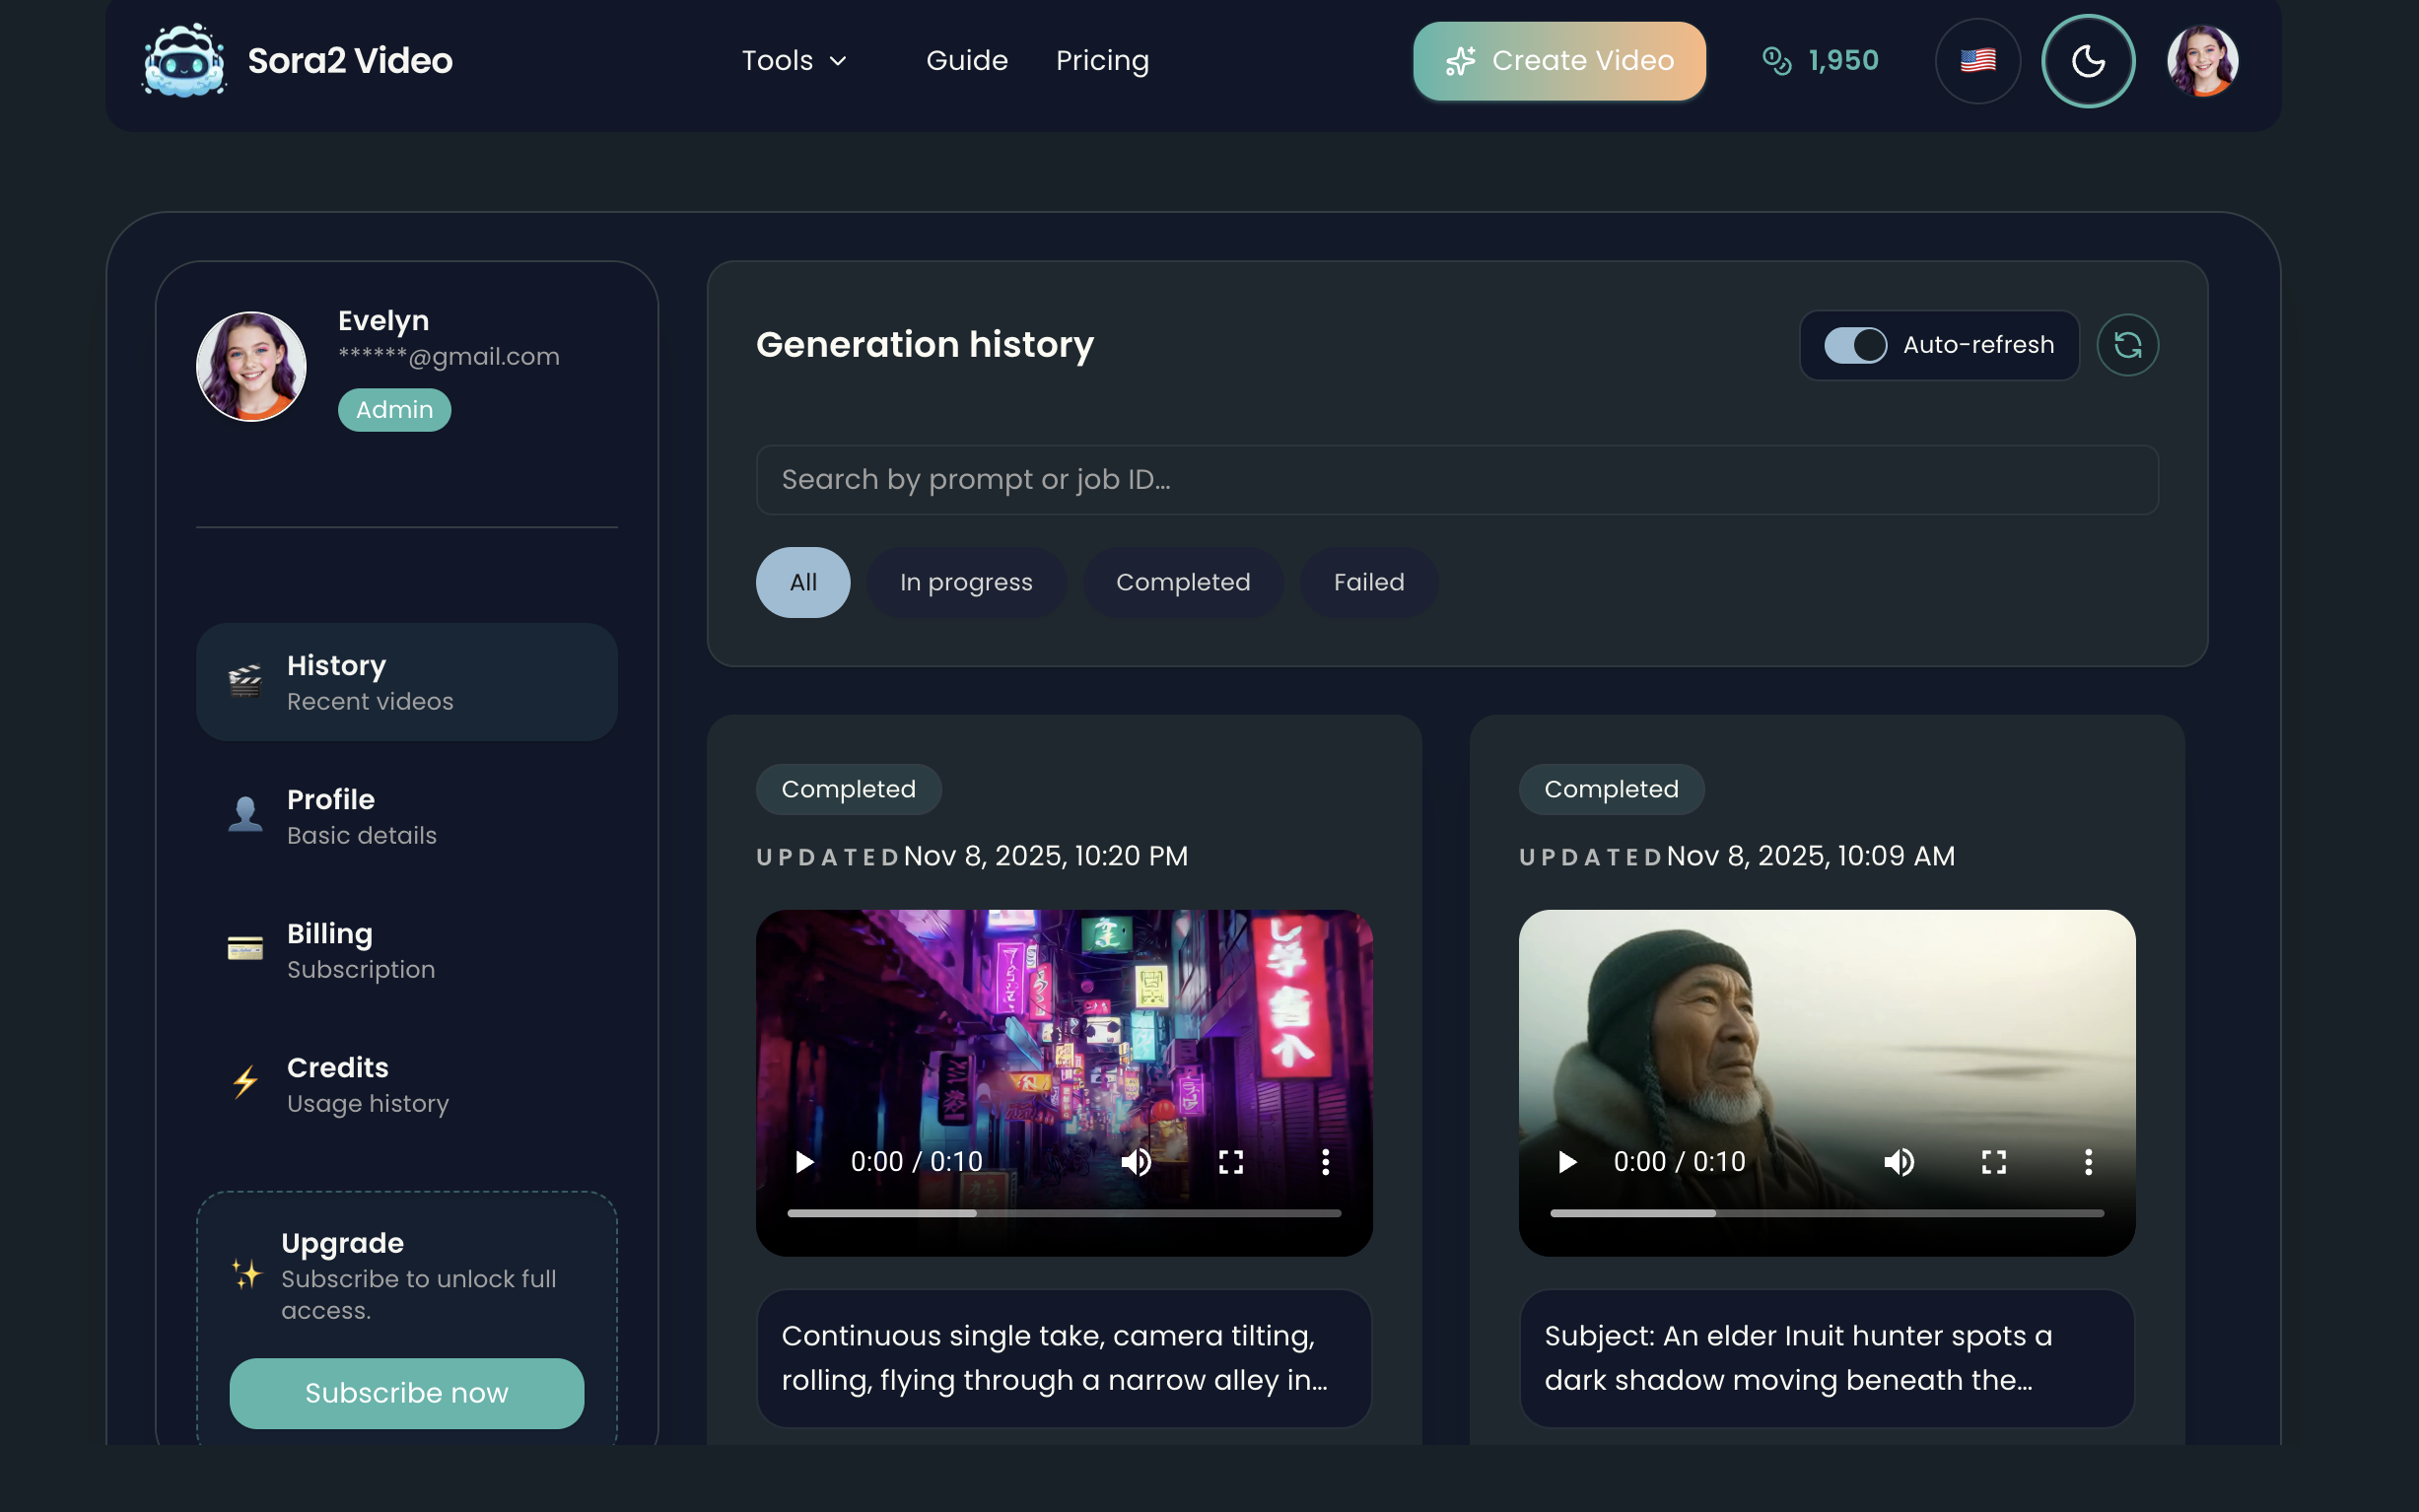
Task: Open the US flag language selector
Action: click(x=1977, y=61)
